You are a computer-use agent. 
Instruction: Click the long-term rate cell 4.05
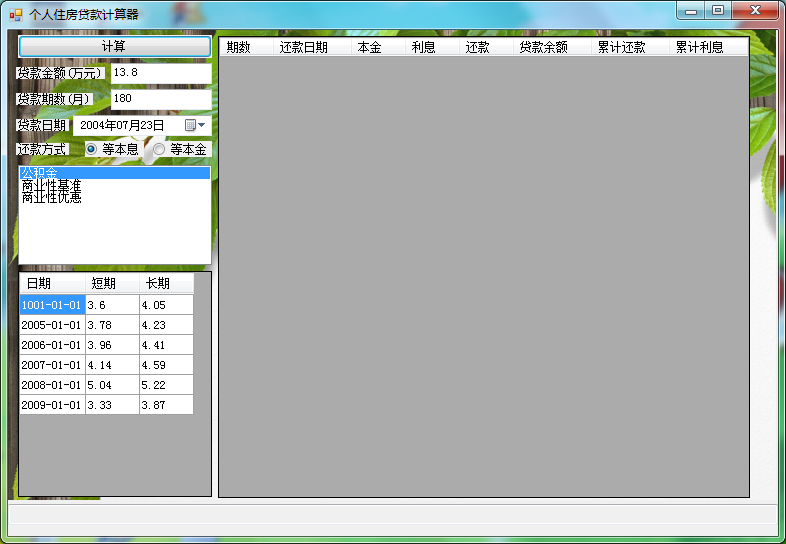pyautogui.click(x=166, y=305)
